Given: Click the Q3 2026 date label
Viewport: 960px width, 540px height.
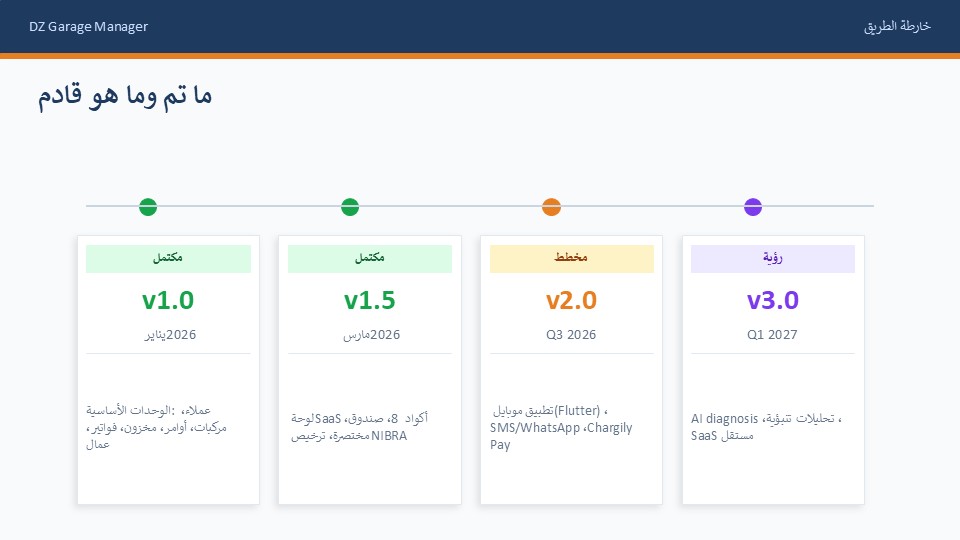Looking at the screenshot, I should 571,335.
